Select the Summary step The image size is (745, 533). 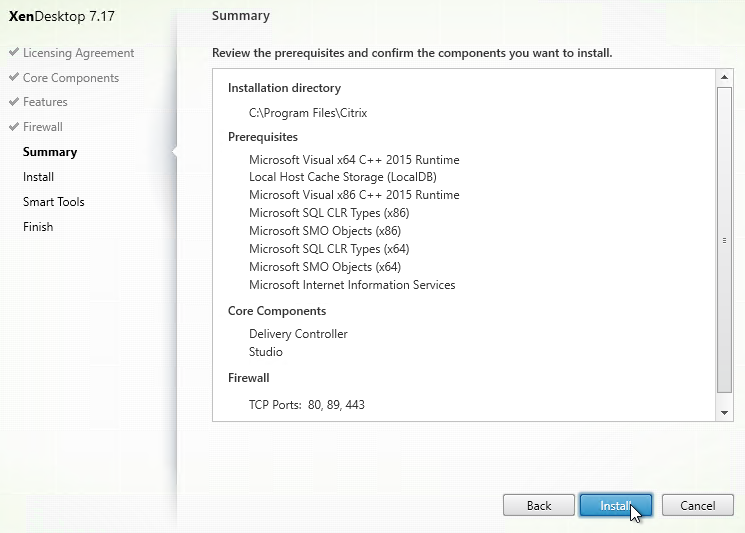tap(50, 152)
